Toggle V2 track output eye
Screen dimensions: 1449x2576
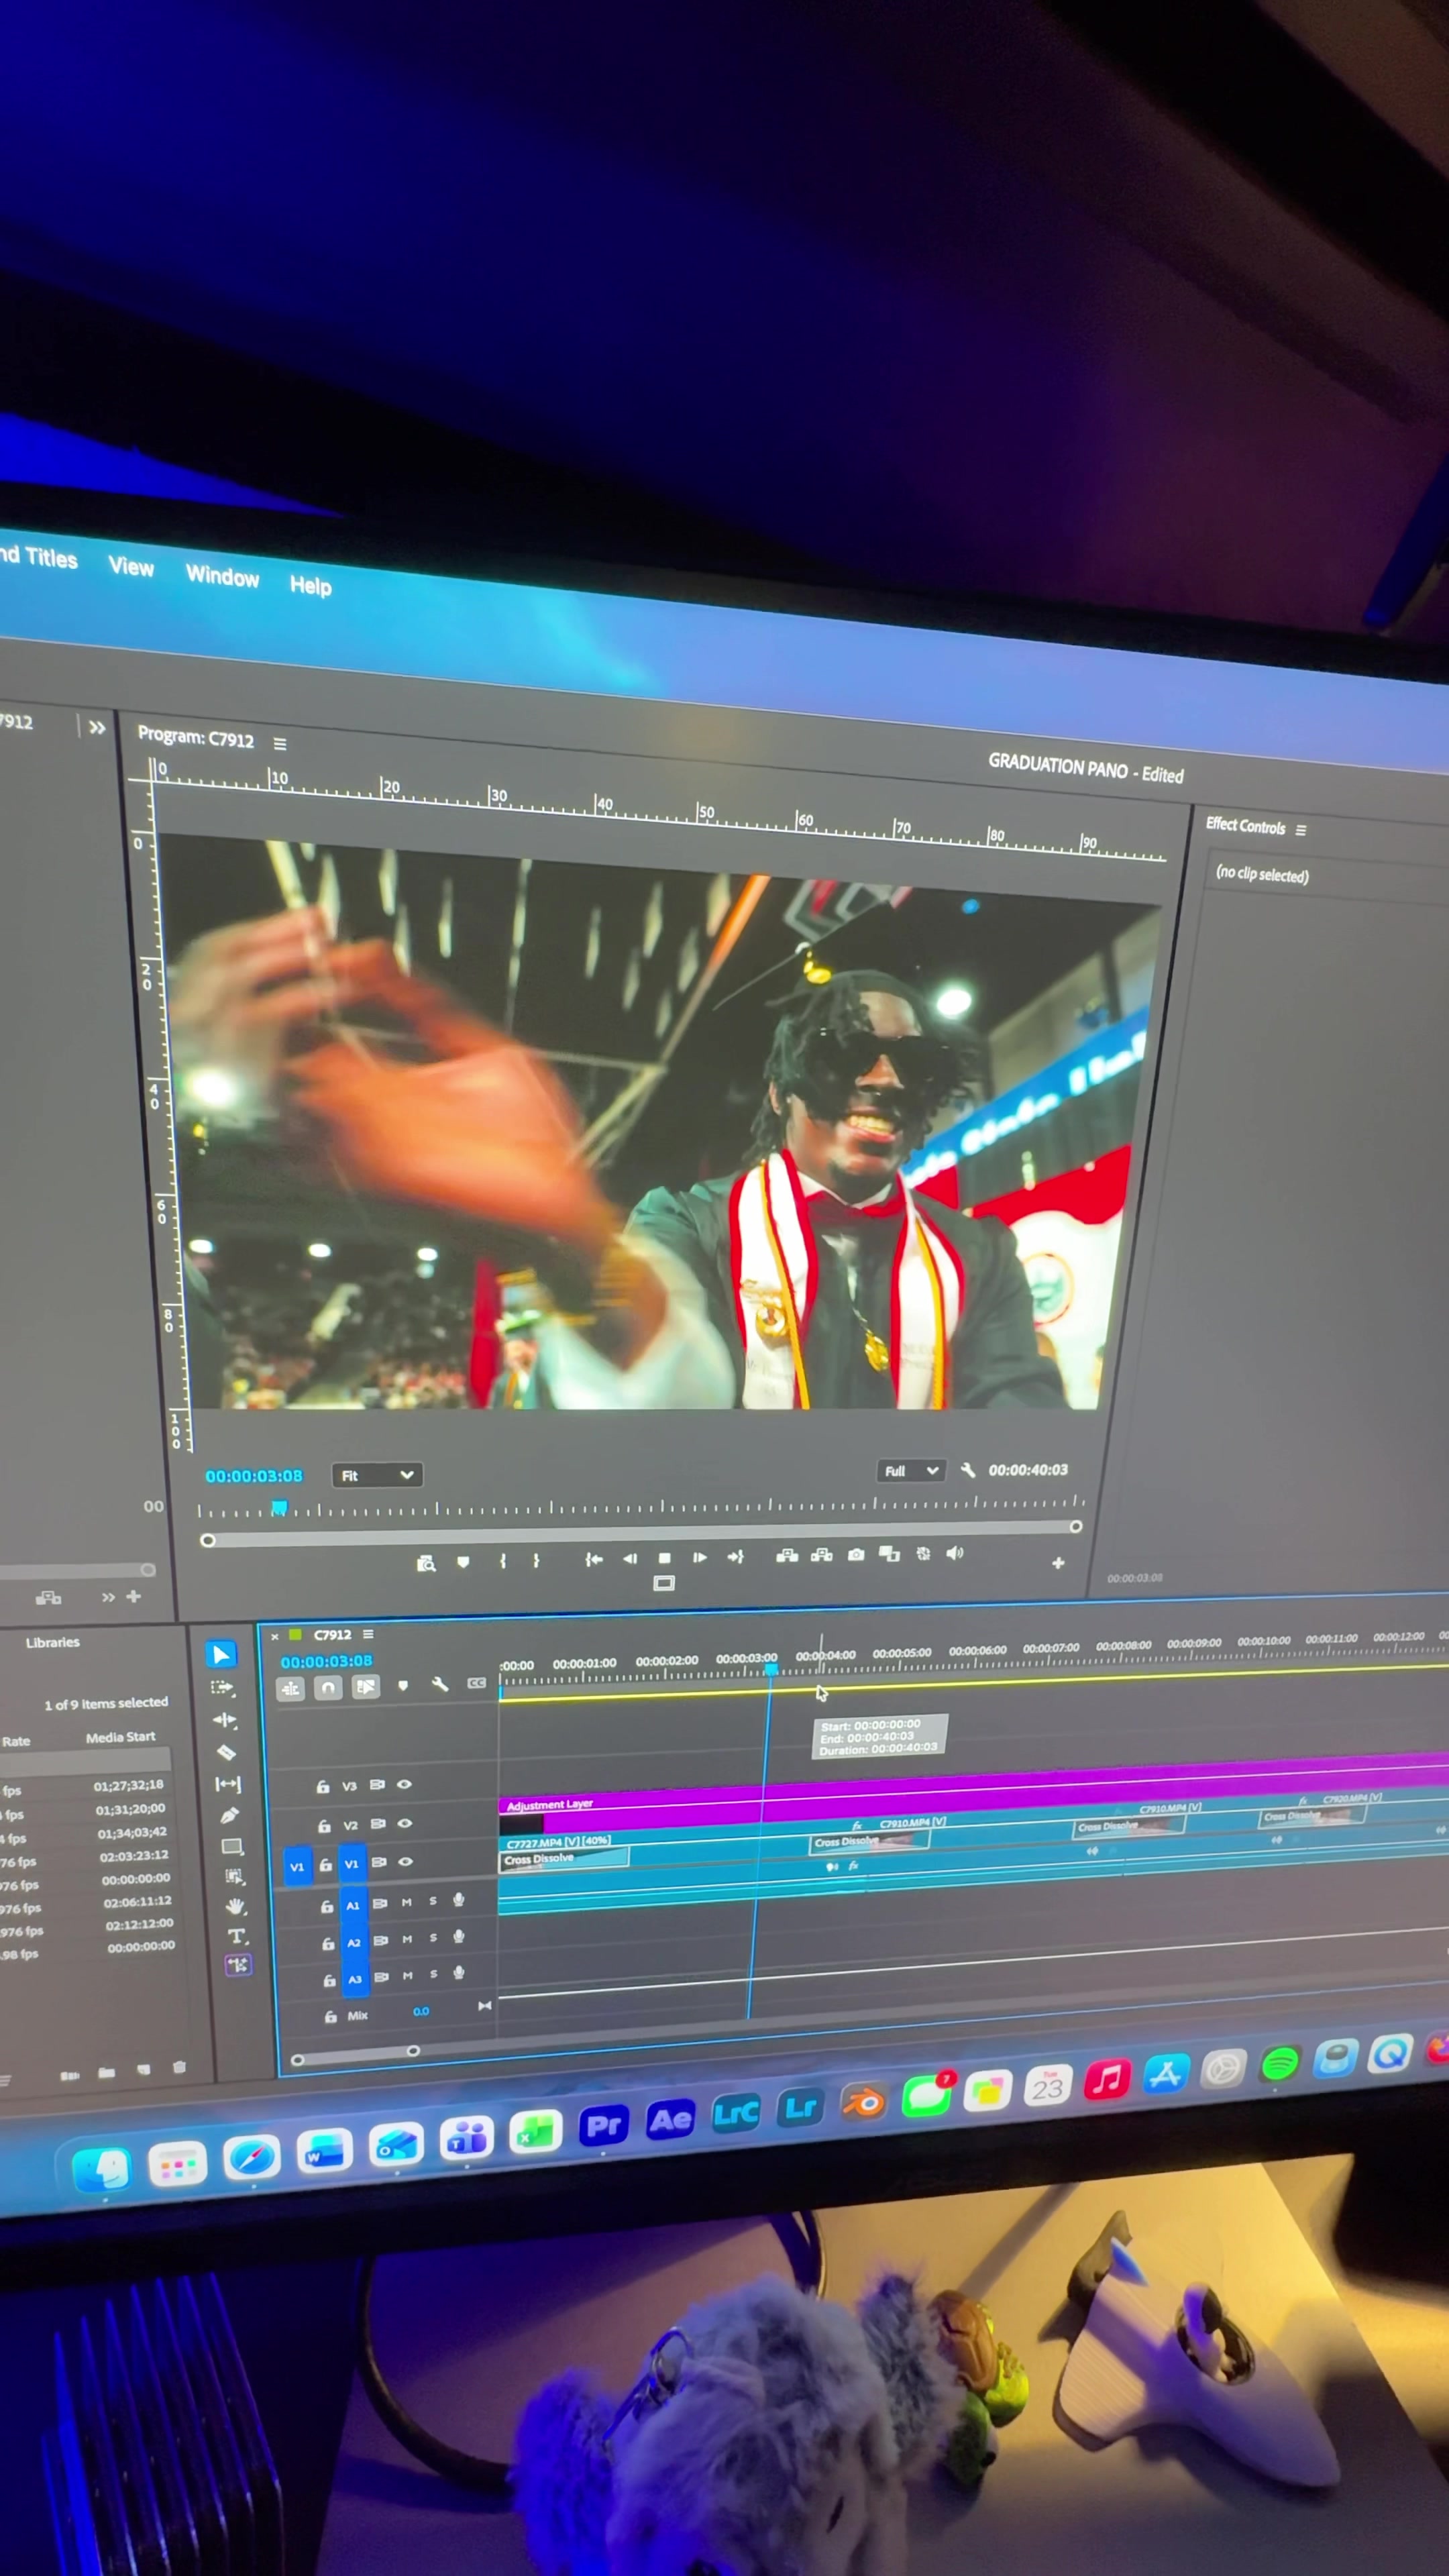[x=405, y=1823]
